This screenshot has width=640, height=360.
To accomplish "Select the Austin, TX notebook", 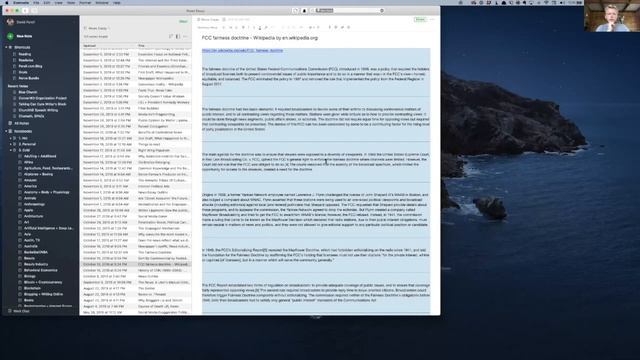I will pos(32,240).
